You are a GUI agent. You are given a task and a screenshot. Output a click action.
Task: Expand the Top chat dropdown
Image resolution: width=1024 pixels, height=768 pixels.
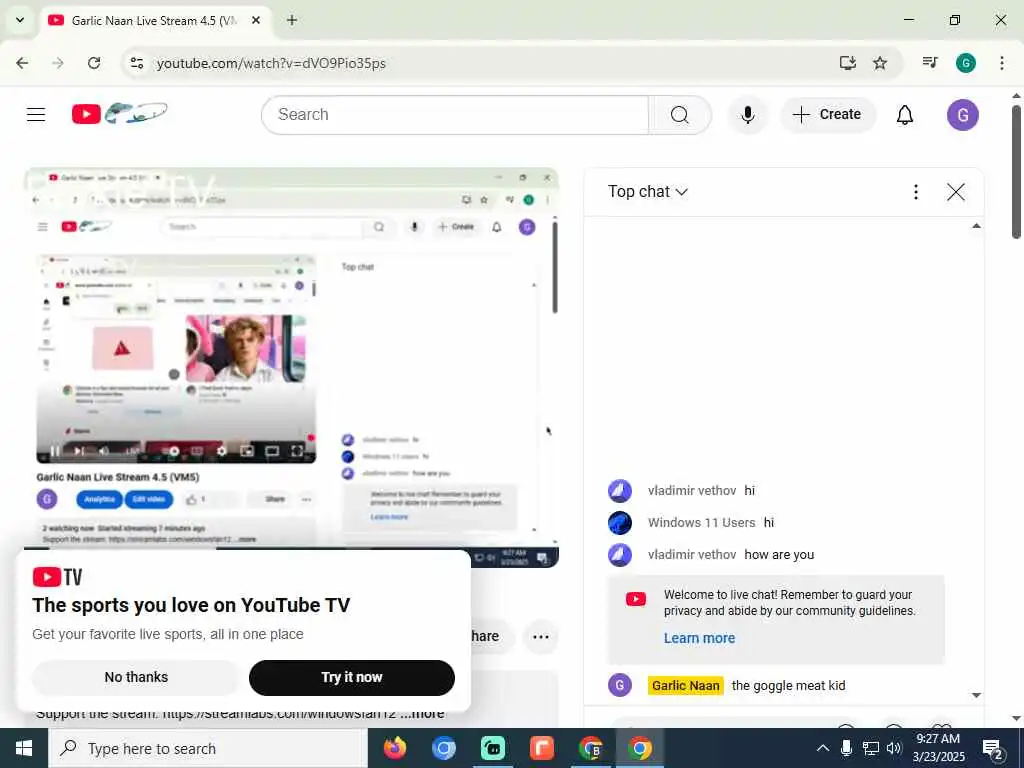648,191
